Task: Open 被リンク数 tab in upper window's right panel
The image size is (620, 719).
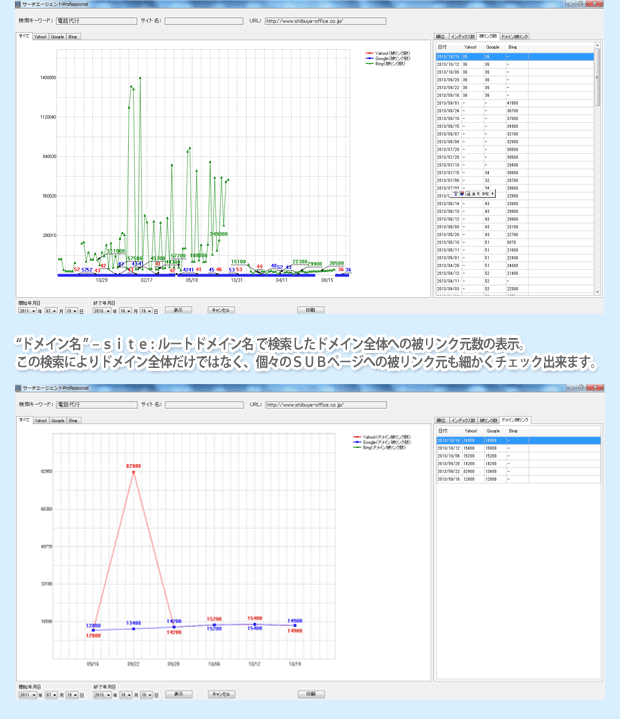Action: click(488, 36)
